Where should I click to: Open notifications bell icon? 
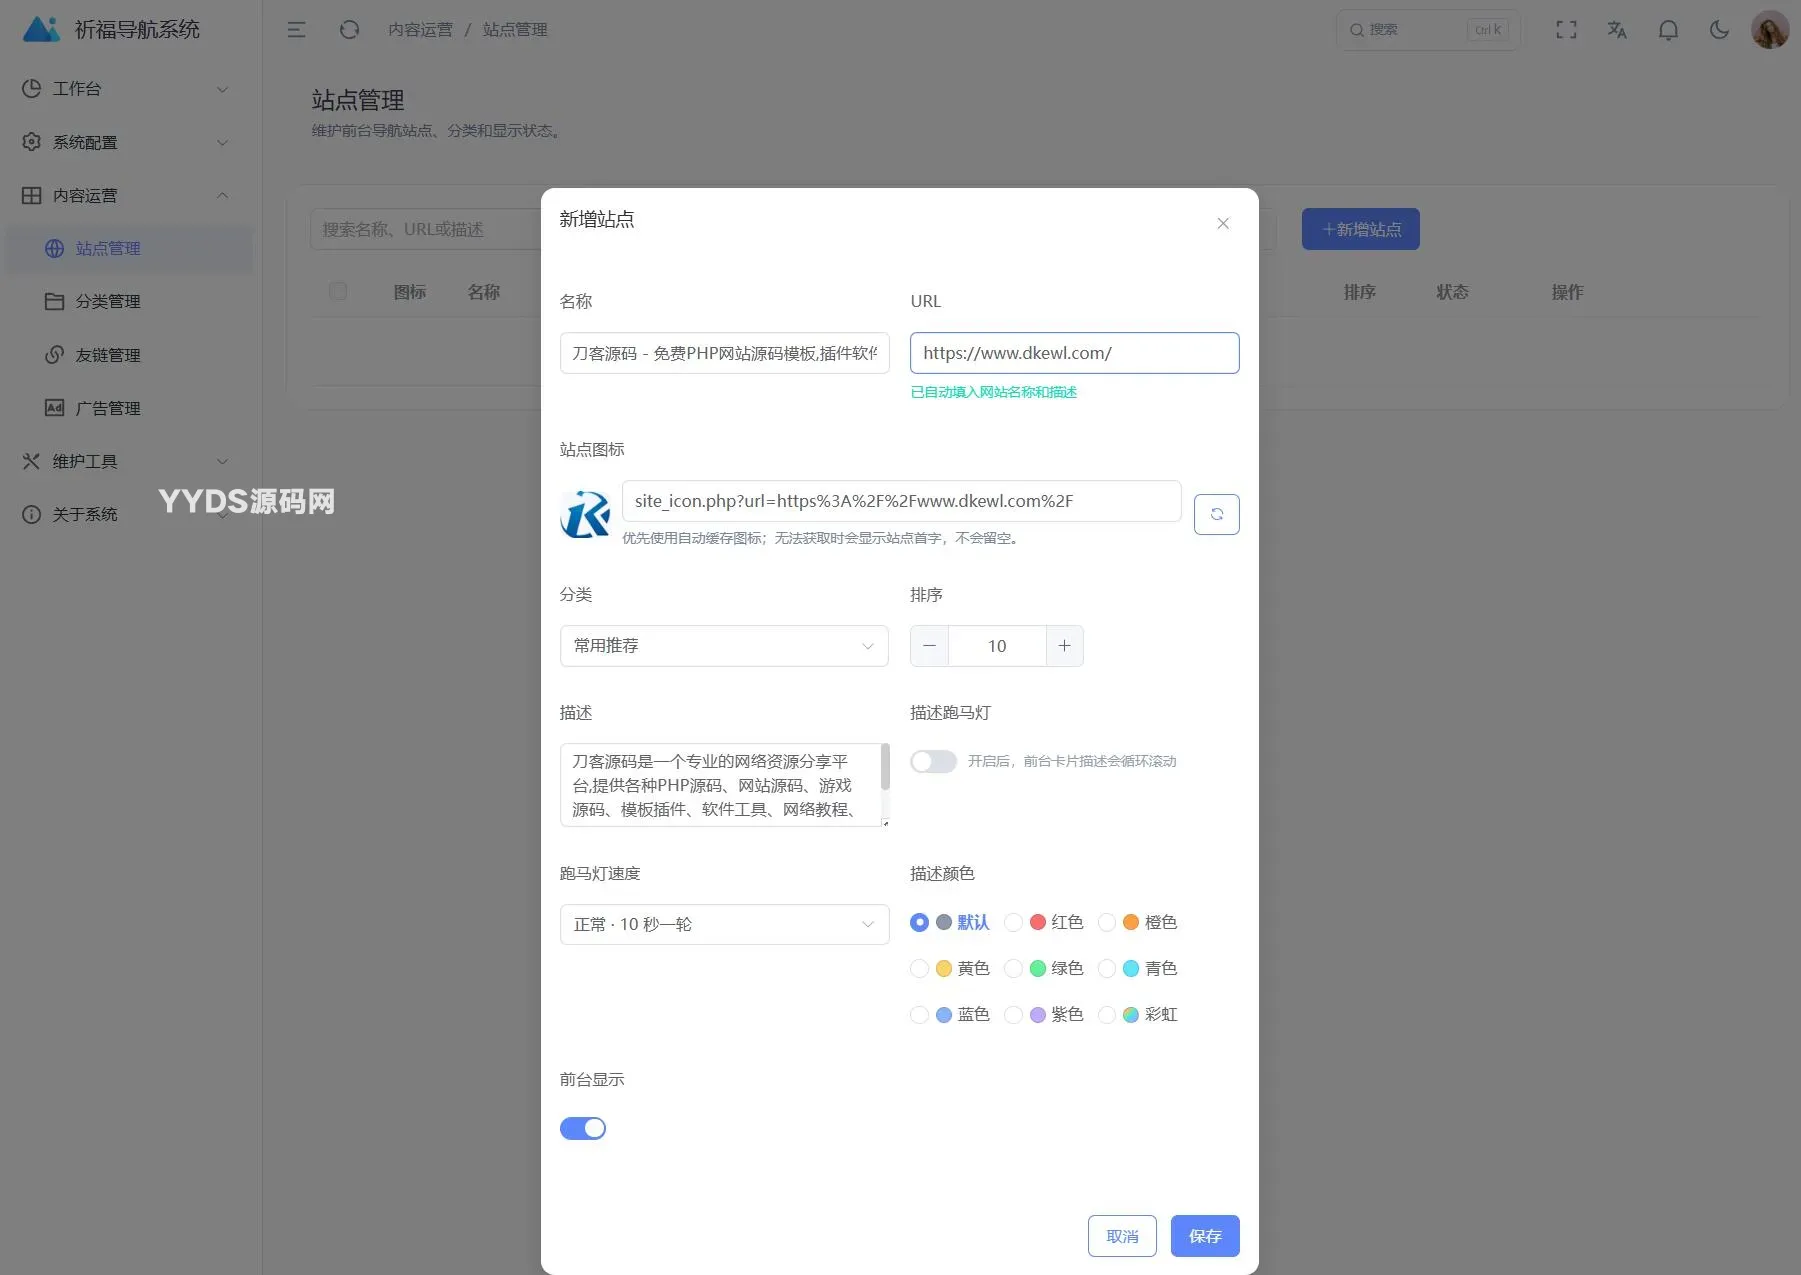coord(1668,30)
